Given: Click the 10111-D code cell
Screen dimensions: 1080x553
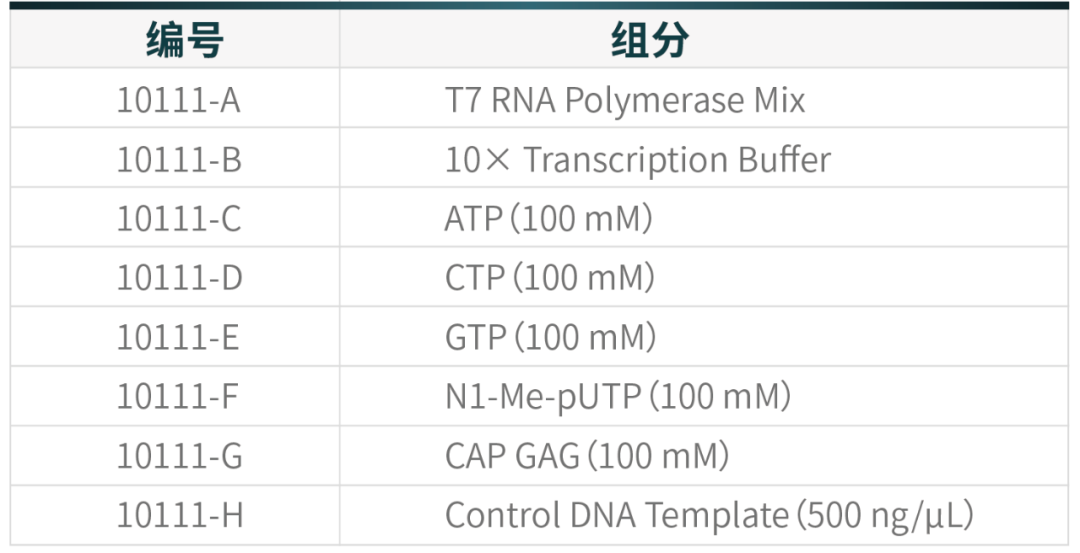Looking at the screenshot, I should coord(175,277).
